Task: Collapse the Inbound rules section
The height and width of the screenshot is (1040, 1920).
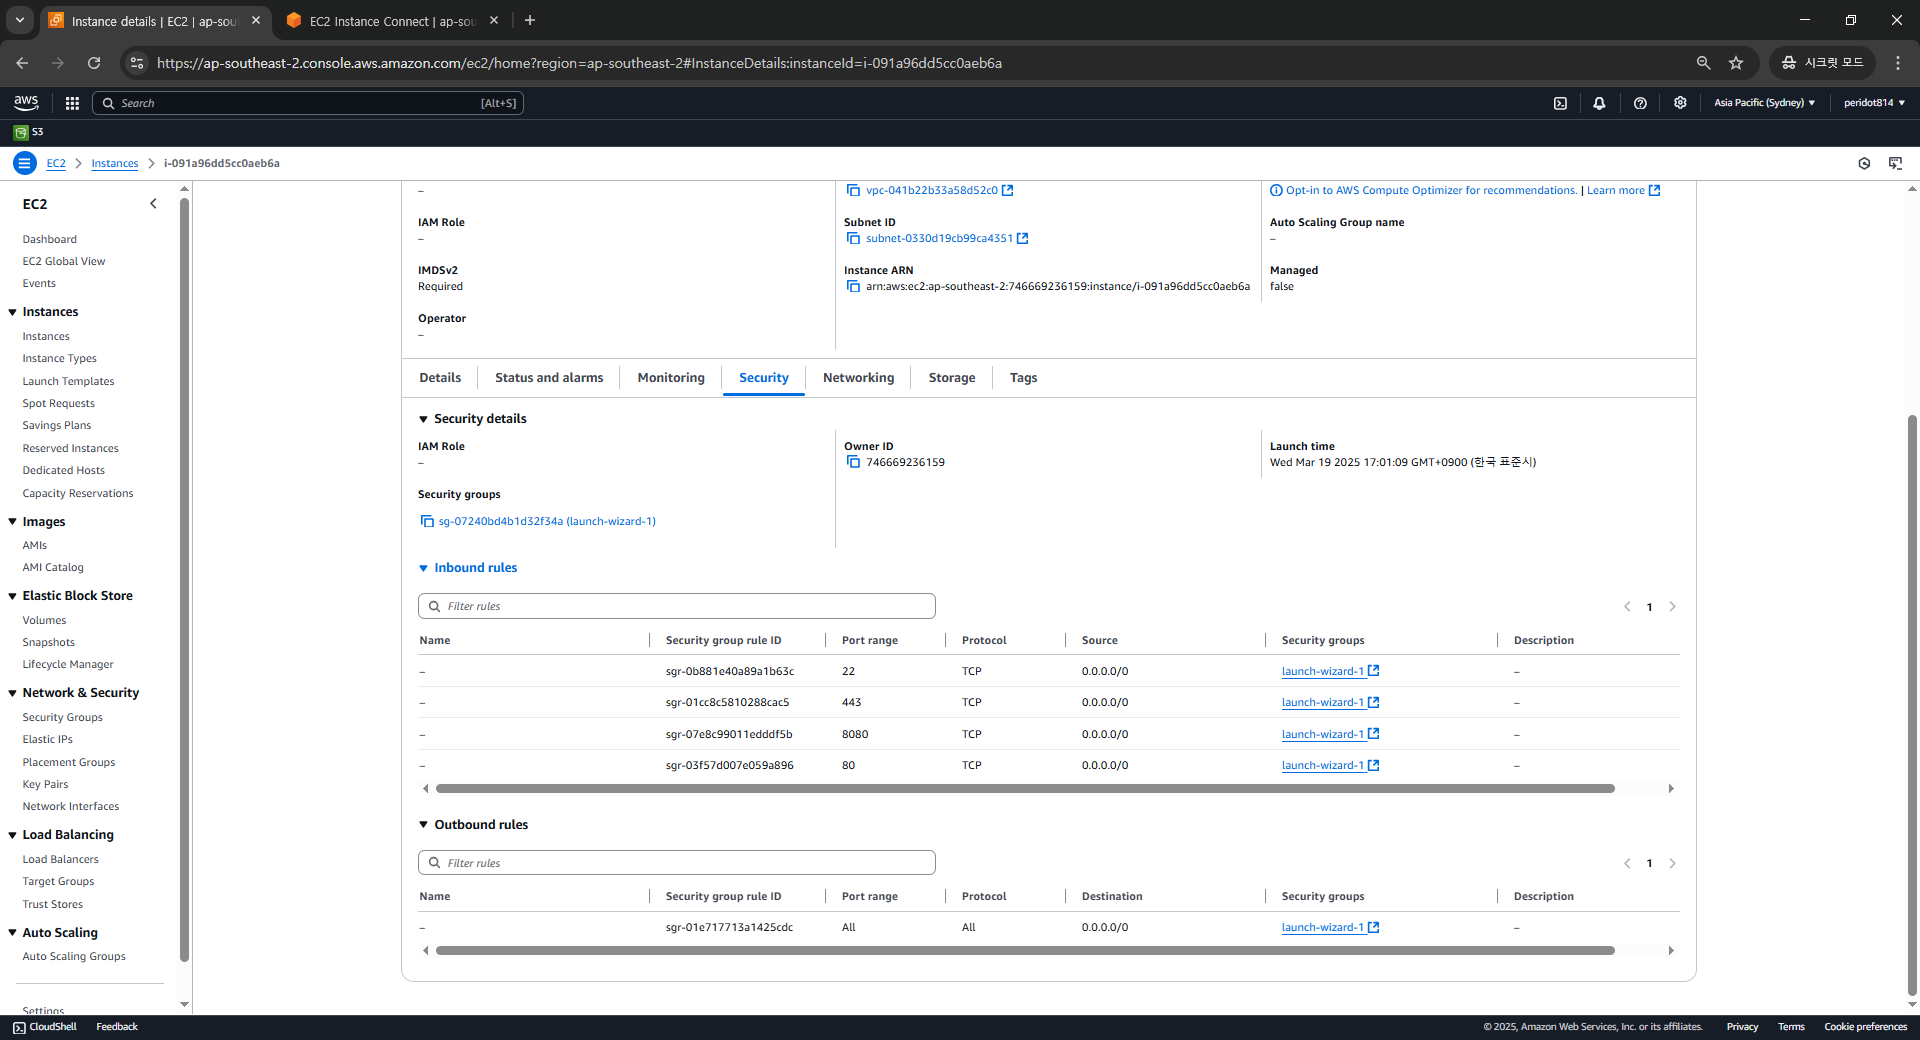Action: tap(423, 568)
